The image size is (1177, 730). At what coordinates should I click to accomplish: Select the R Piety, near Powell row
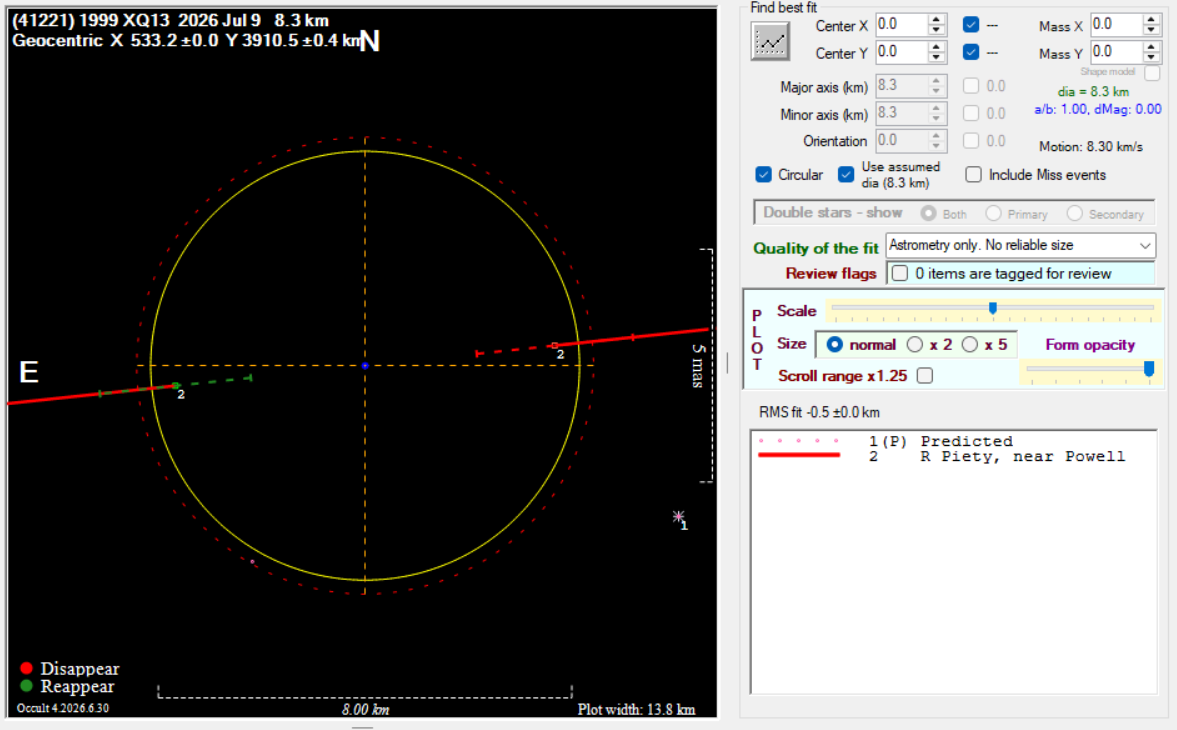[953, 456]
